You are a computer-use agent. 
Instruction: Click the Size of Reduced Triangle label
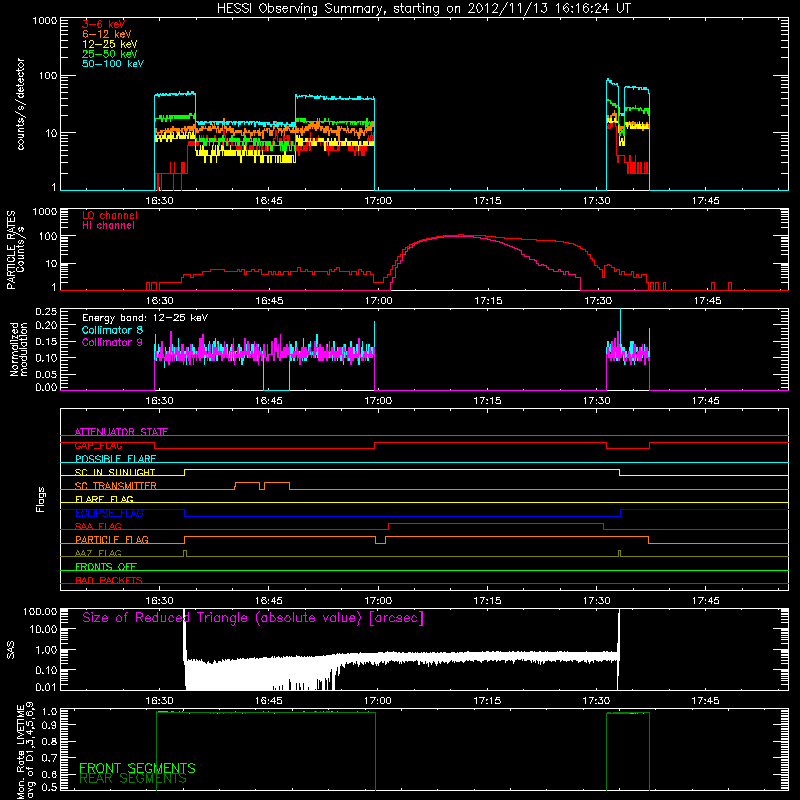pos(253,618)
